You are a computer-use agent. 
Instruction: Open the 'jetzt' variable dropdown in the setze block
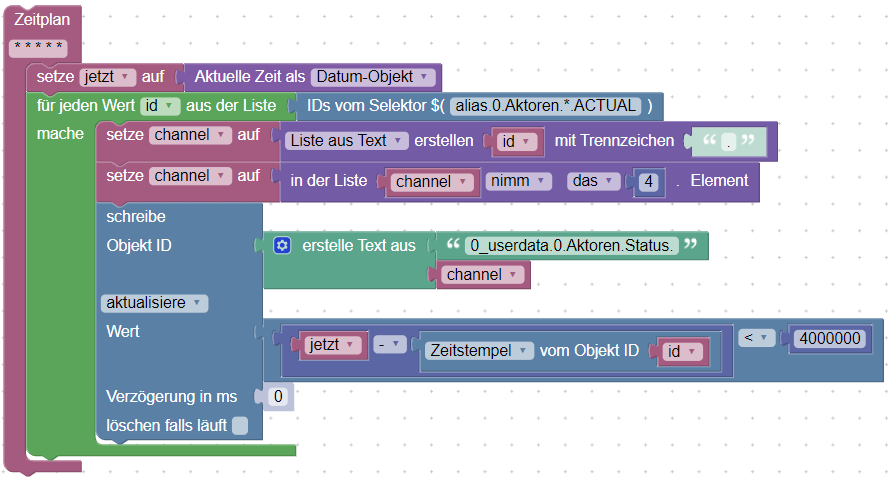[x=107, y=76]
